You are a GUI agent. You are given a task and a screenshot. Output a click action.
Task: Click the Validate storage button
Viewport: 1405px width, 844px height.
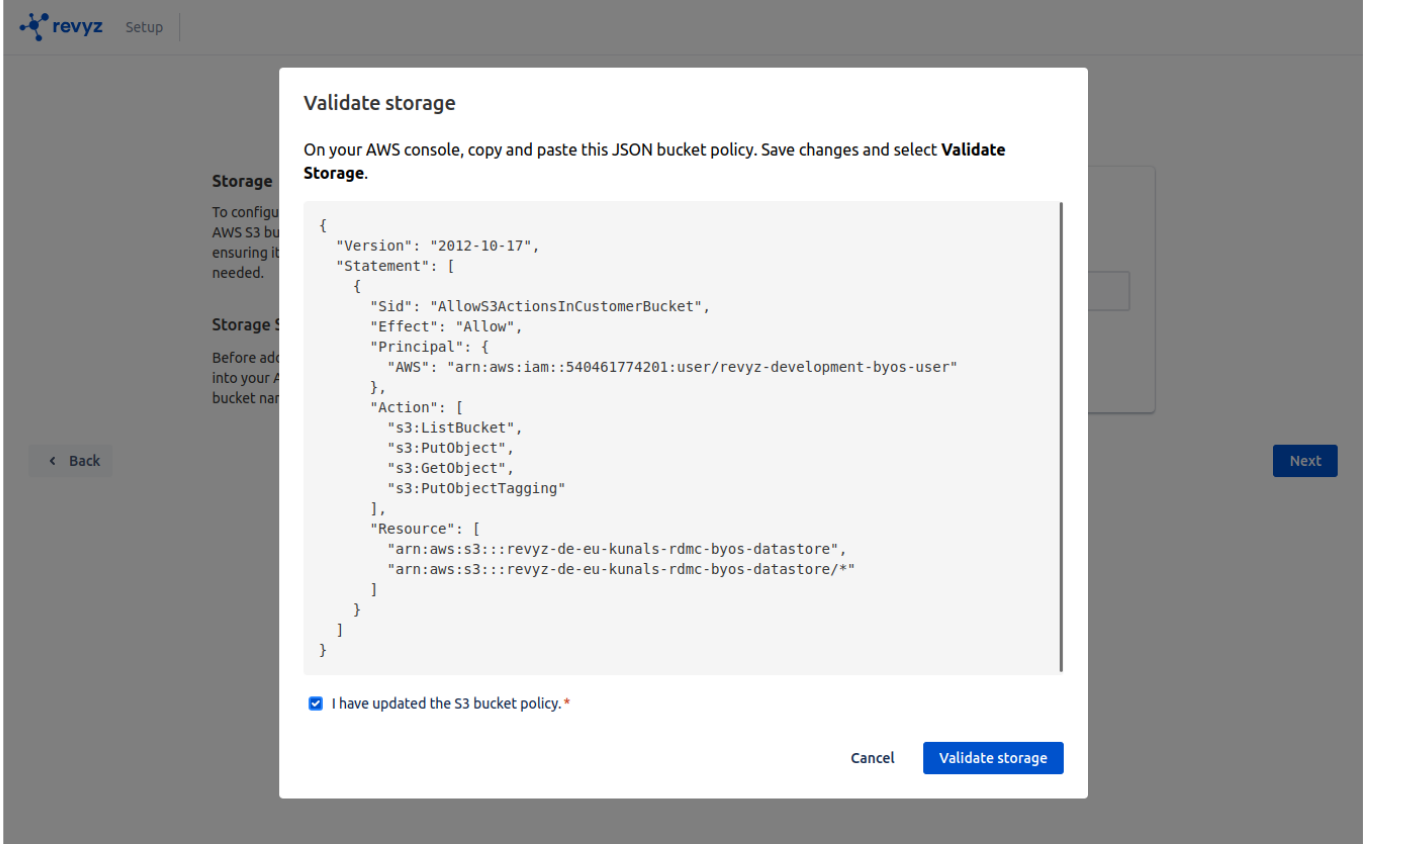coord(993,758)
